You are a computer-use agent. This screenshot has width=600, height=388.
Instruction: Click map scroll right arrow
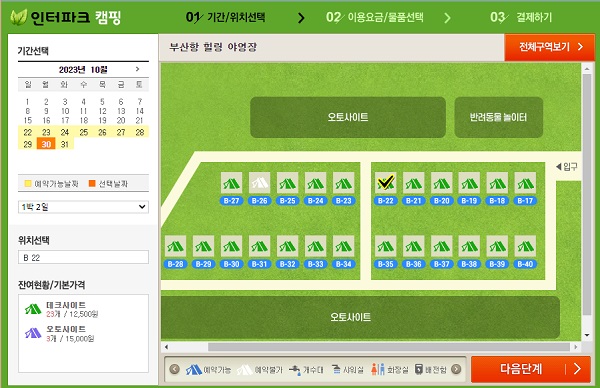576,347
